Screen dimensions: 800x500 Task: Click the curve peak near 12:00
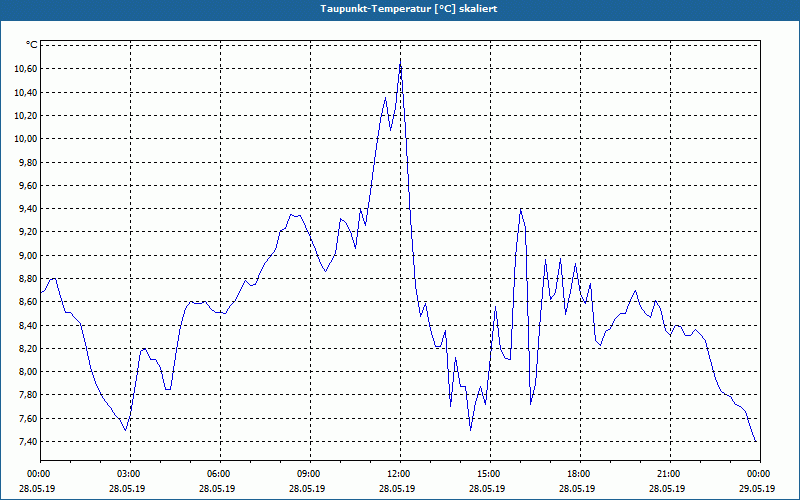click(401, 62)
